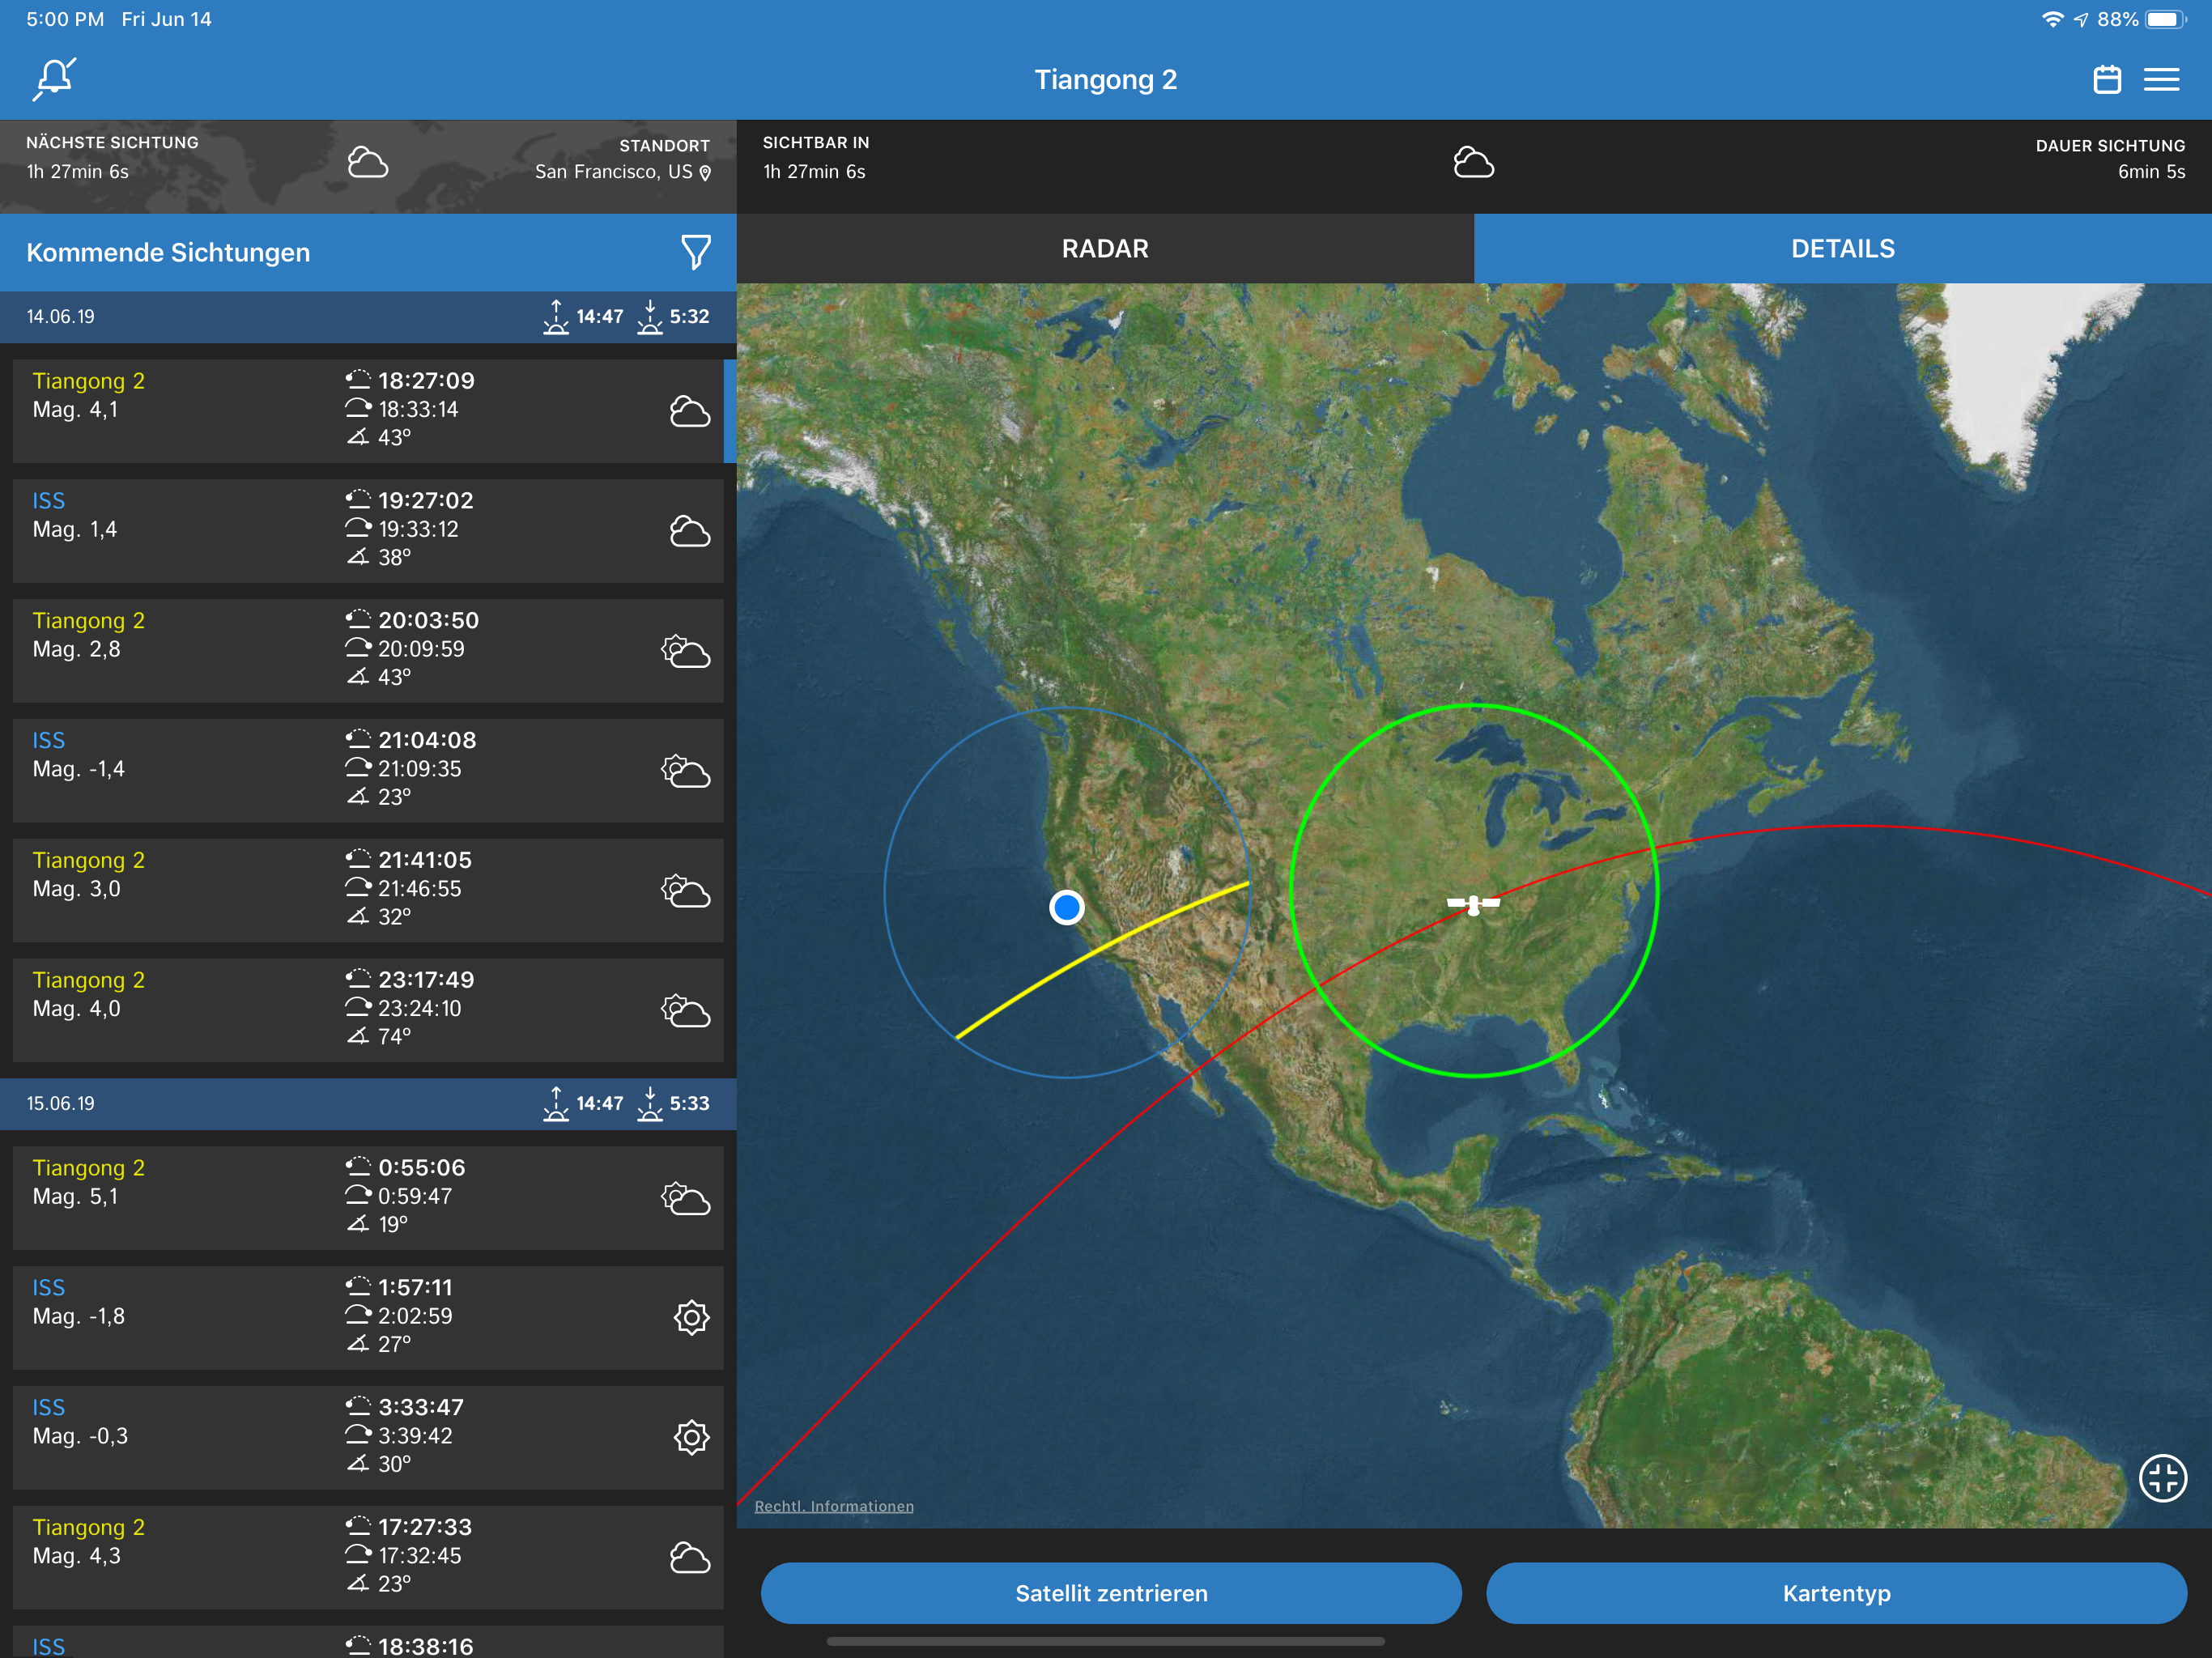Tap weather icon for 23:17:49 Tiangong pass
This screenshot has width=2212, height=1658.
(x=686, y=1011)
